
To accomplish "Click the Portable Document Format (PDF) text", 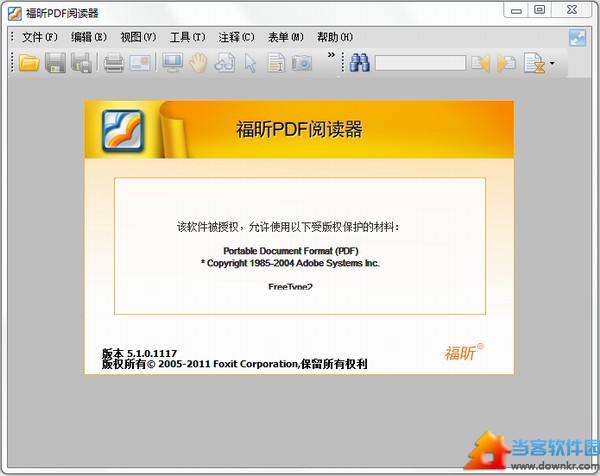I will (291, 251).
